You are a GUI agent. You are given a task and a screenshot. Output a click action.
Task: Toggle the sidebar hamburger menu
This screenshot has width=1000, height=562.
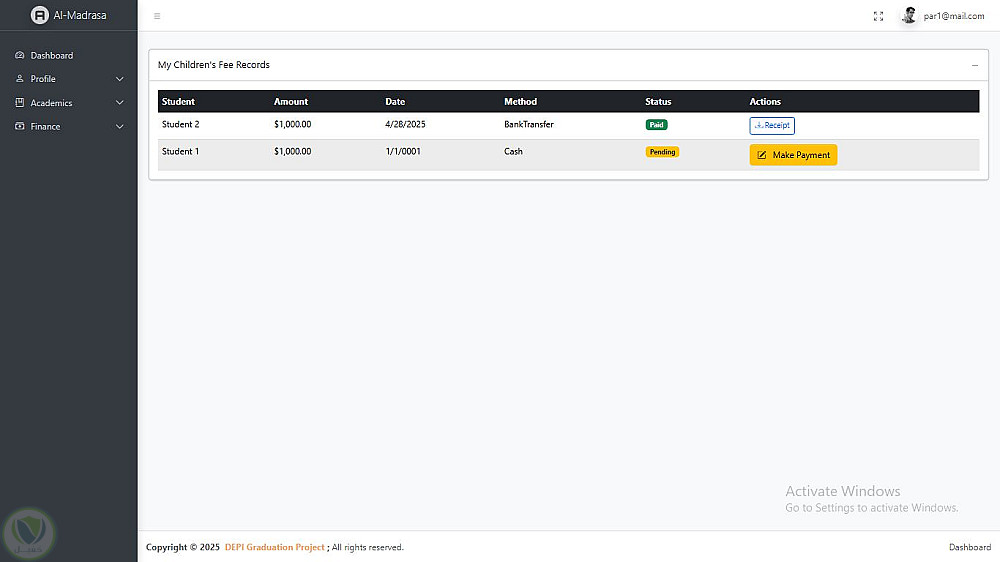(x=157, y=16)
